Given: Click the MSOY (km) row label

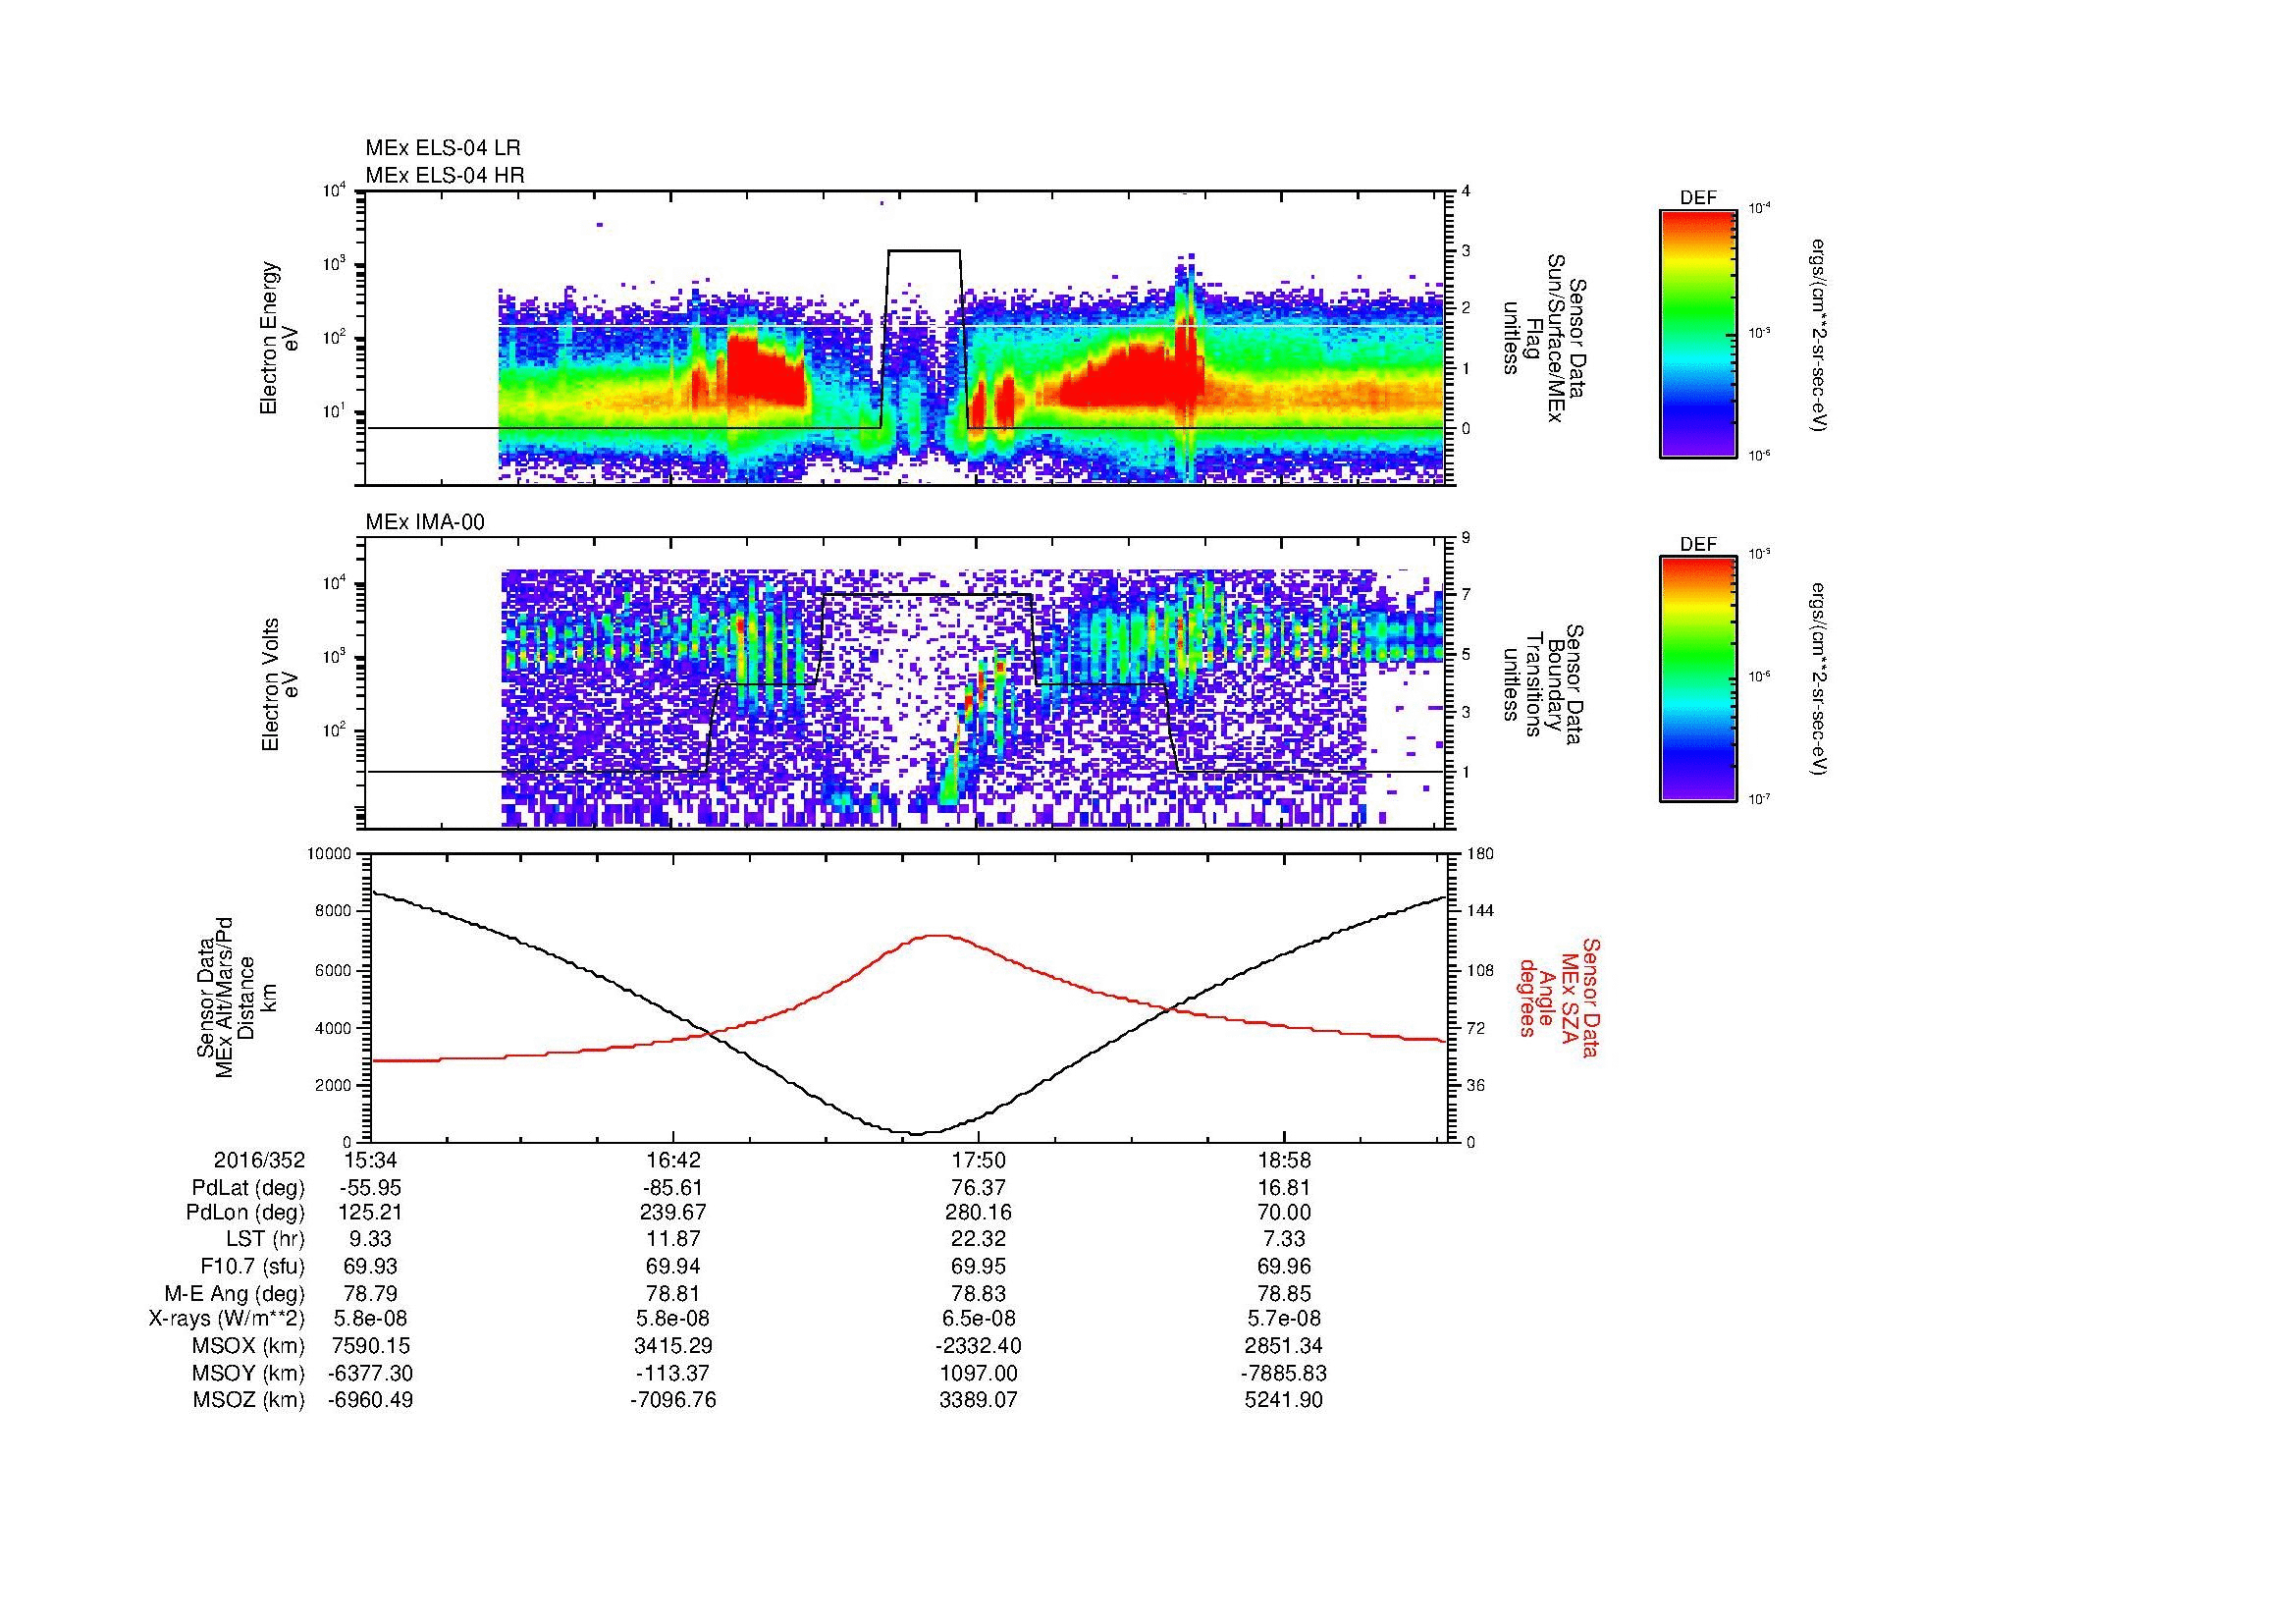Looking at the screenshot, I should point(249,1374).
